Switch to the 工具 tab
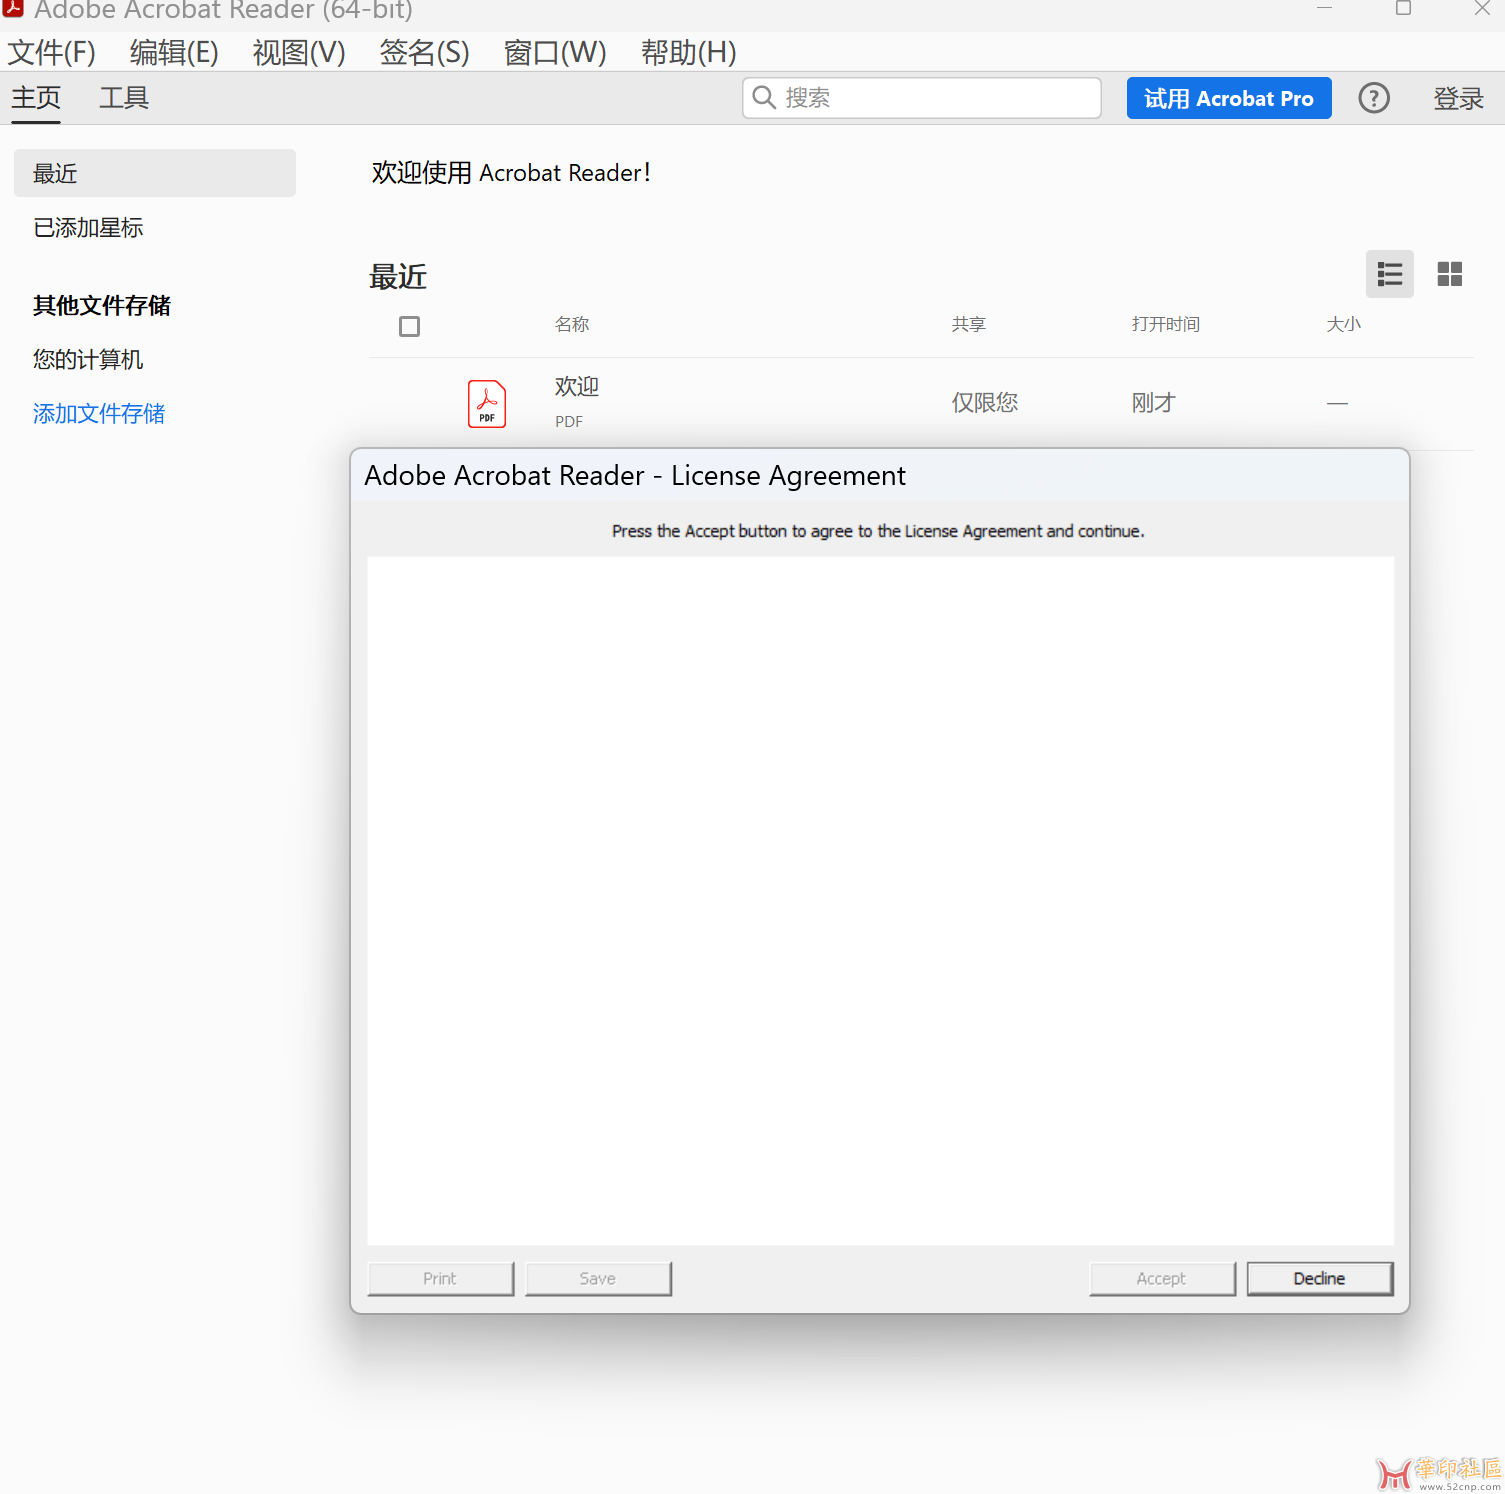Viewport: 1505px width, 1494px height. click(124, 98)
